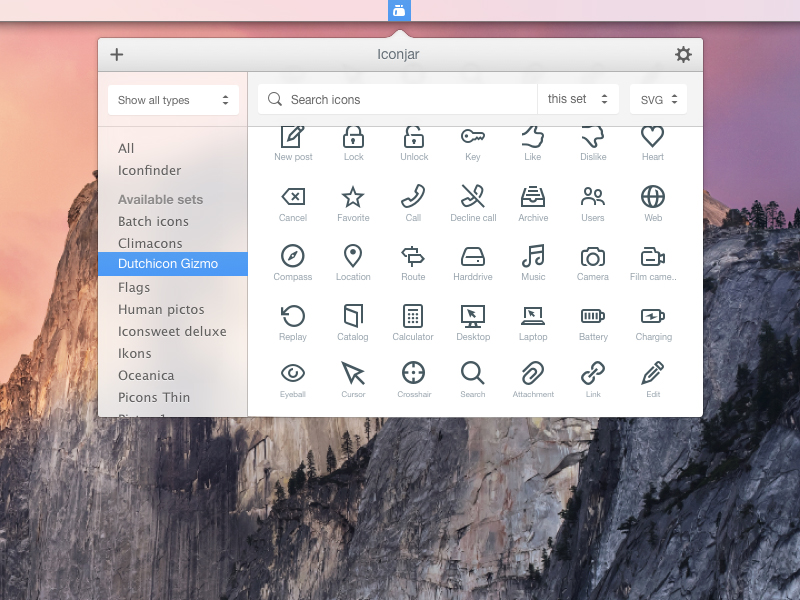
Task: Select the Route signpost icon
Action: tap(413, 257)
